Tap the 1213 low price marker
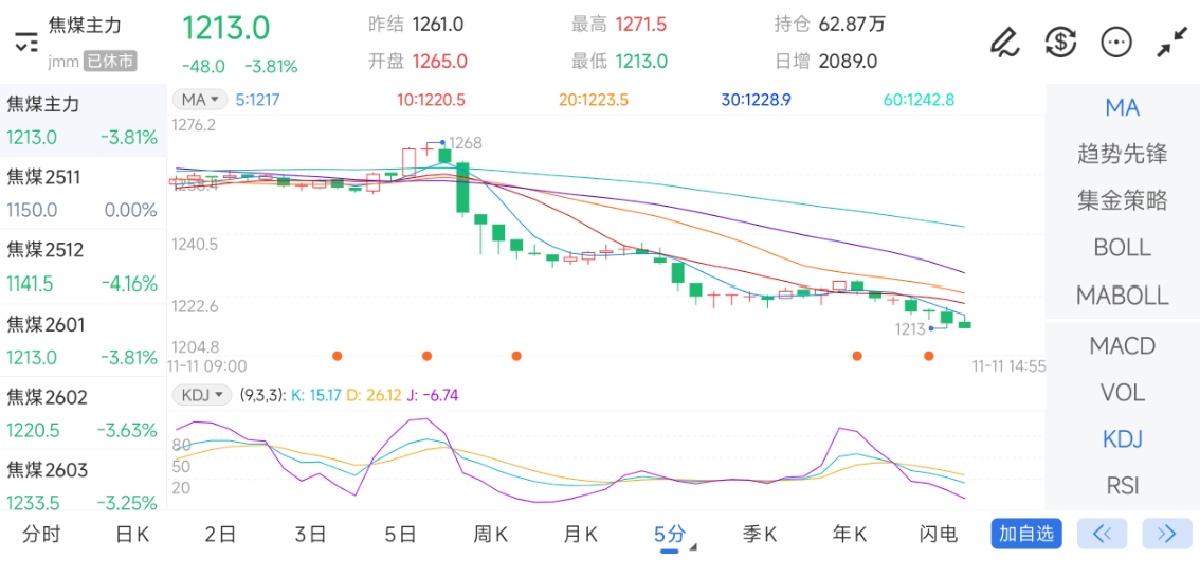1200x571 pixels. tap(910, 328)
